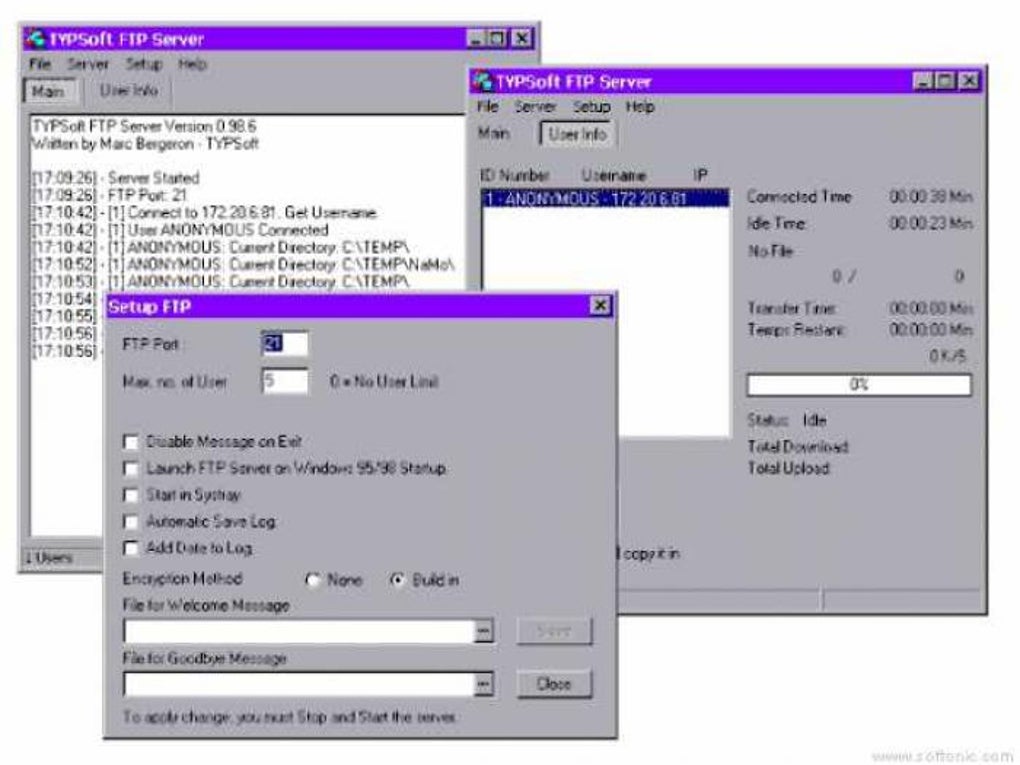1020x765 pixels.
Task: Click the FTP Port input field
Action: tap(284, 343)
